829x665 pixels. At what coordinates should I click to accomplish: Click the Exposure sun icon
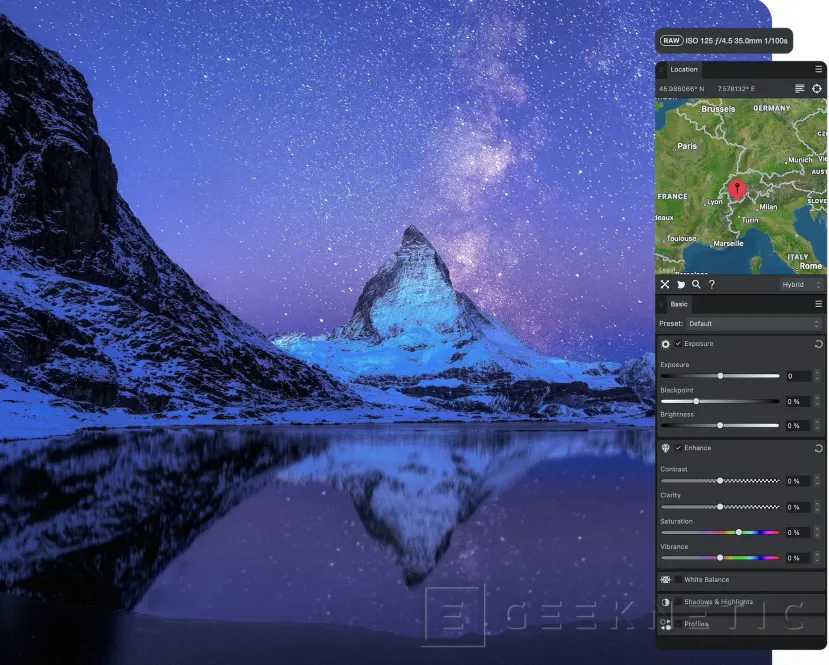pyautogui.click(x=666, y=344)
